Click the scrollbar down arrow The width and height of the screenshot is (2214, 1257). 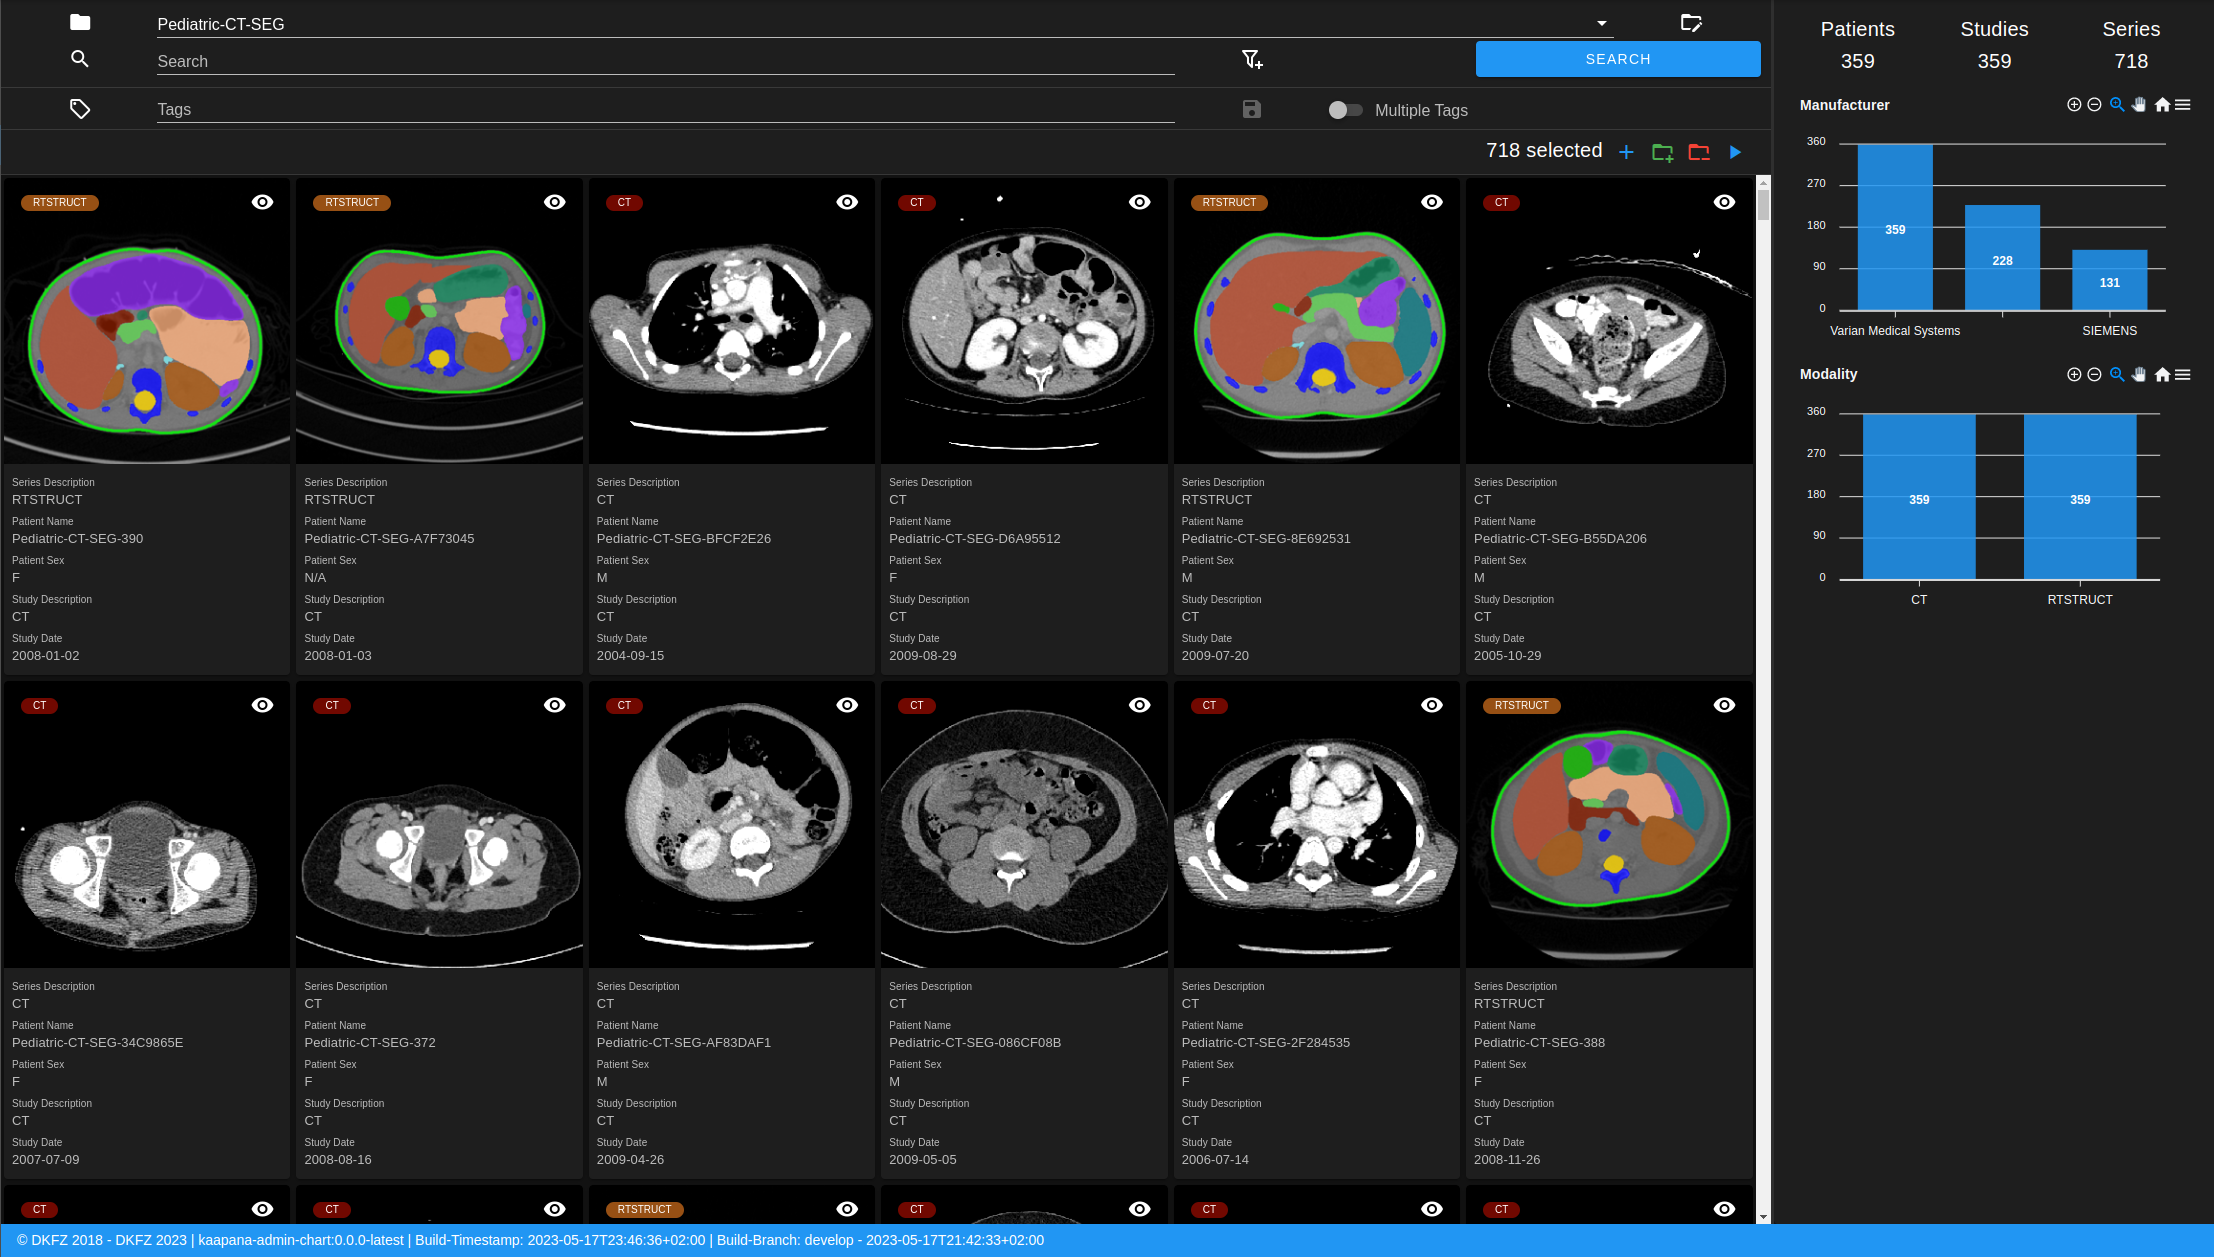tap(1763, 1217)
